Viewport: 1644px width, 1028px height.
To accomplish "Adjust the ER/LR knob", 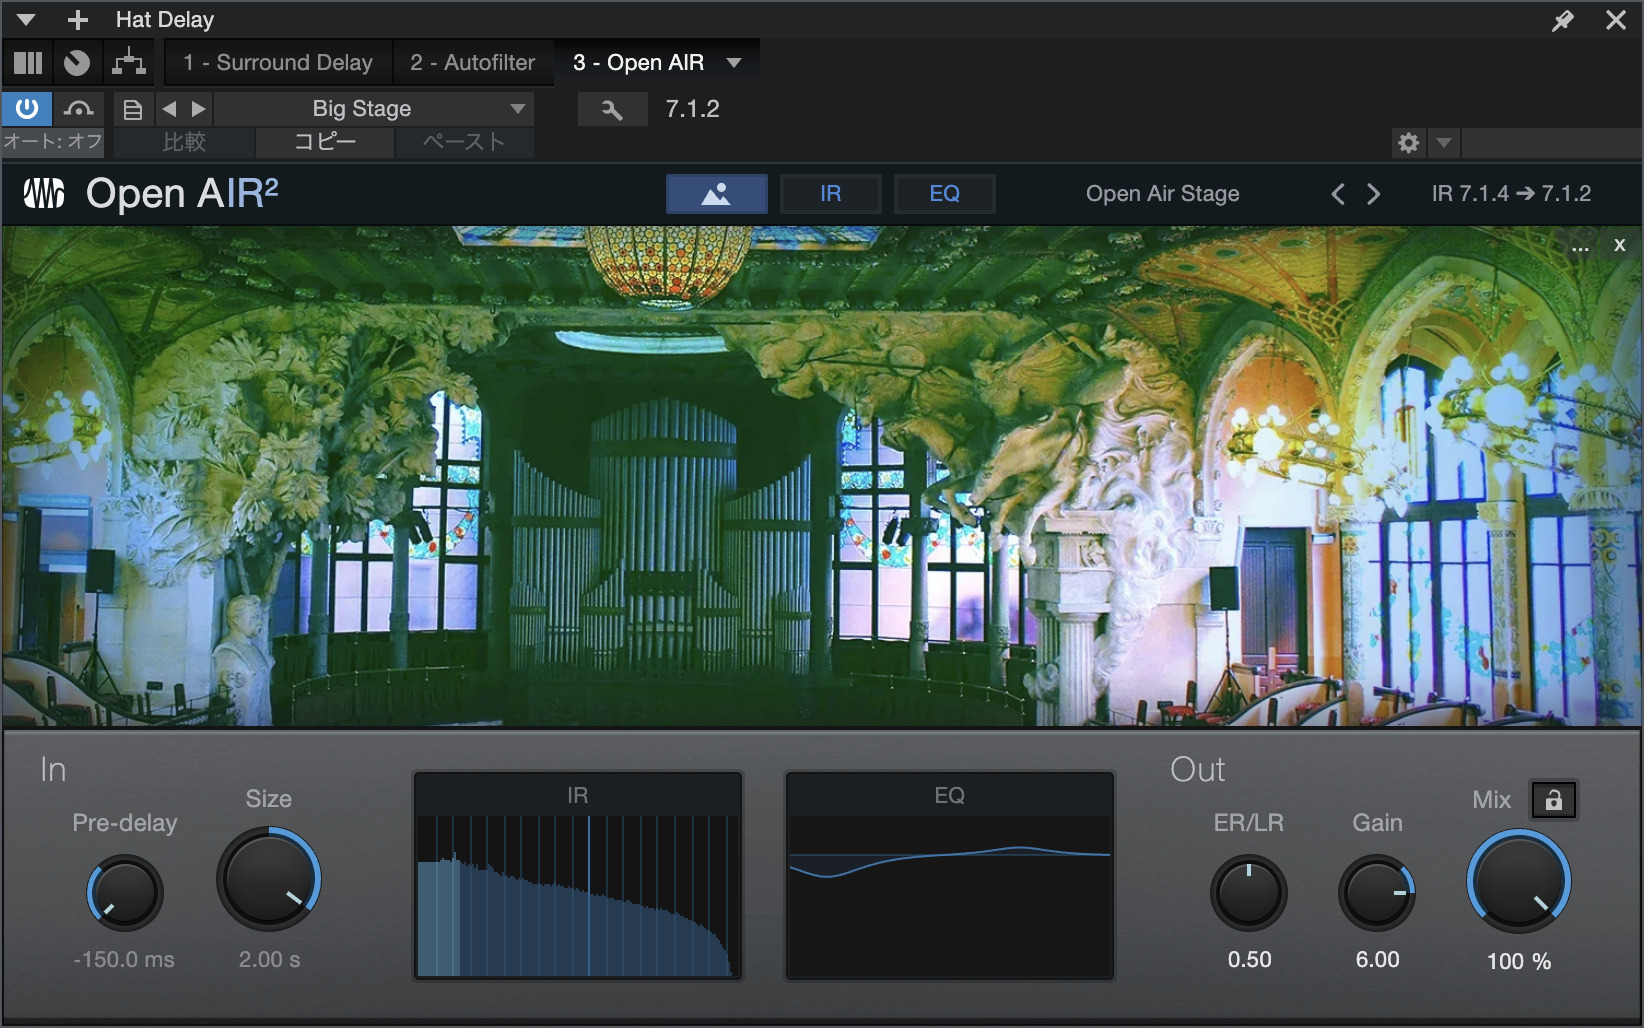I will (1249, 892).
